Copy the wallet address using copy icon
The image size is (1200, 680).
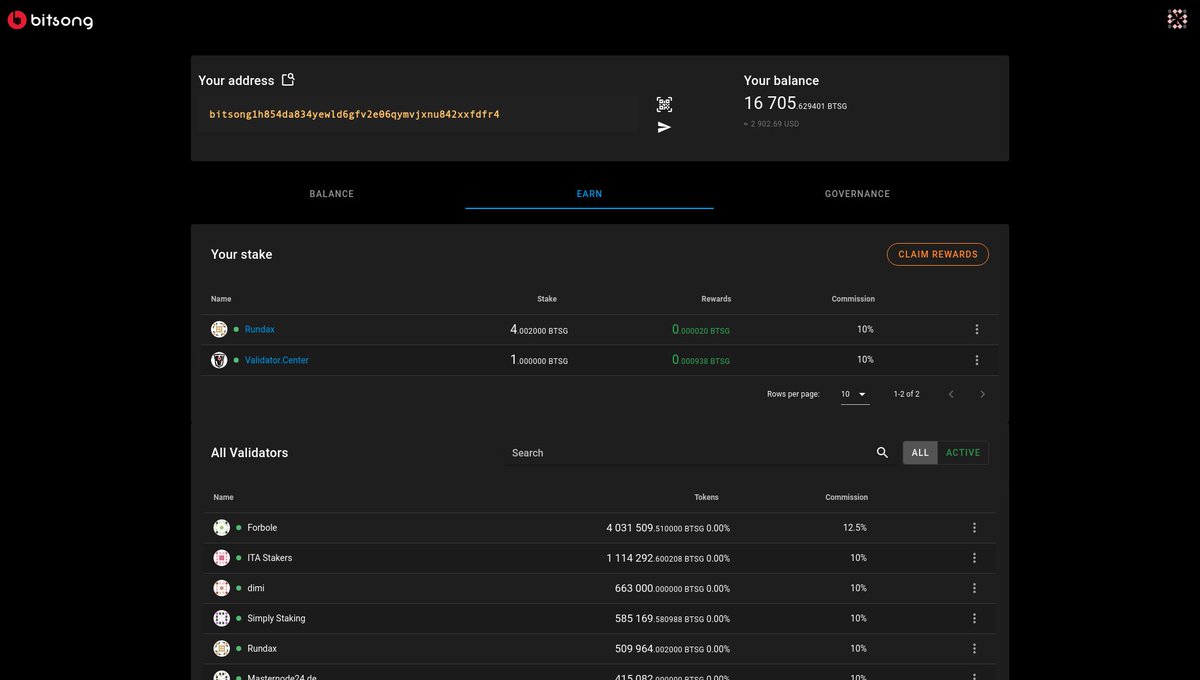coord(288,79)
